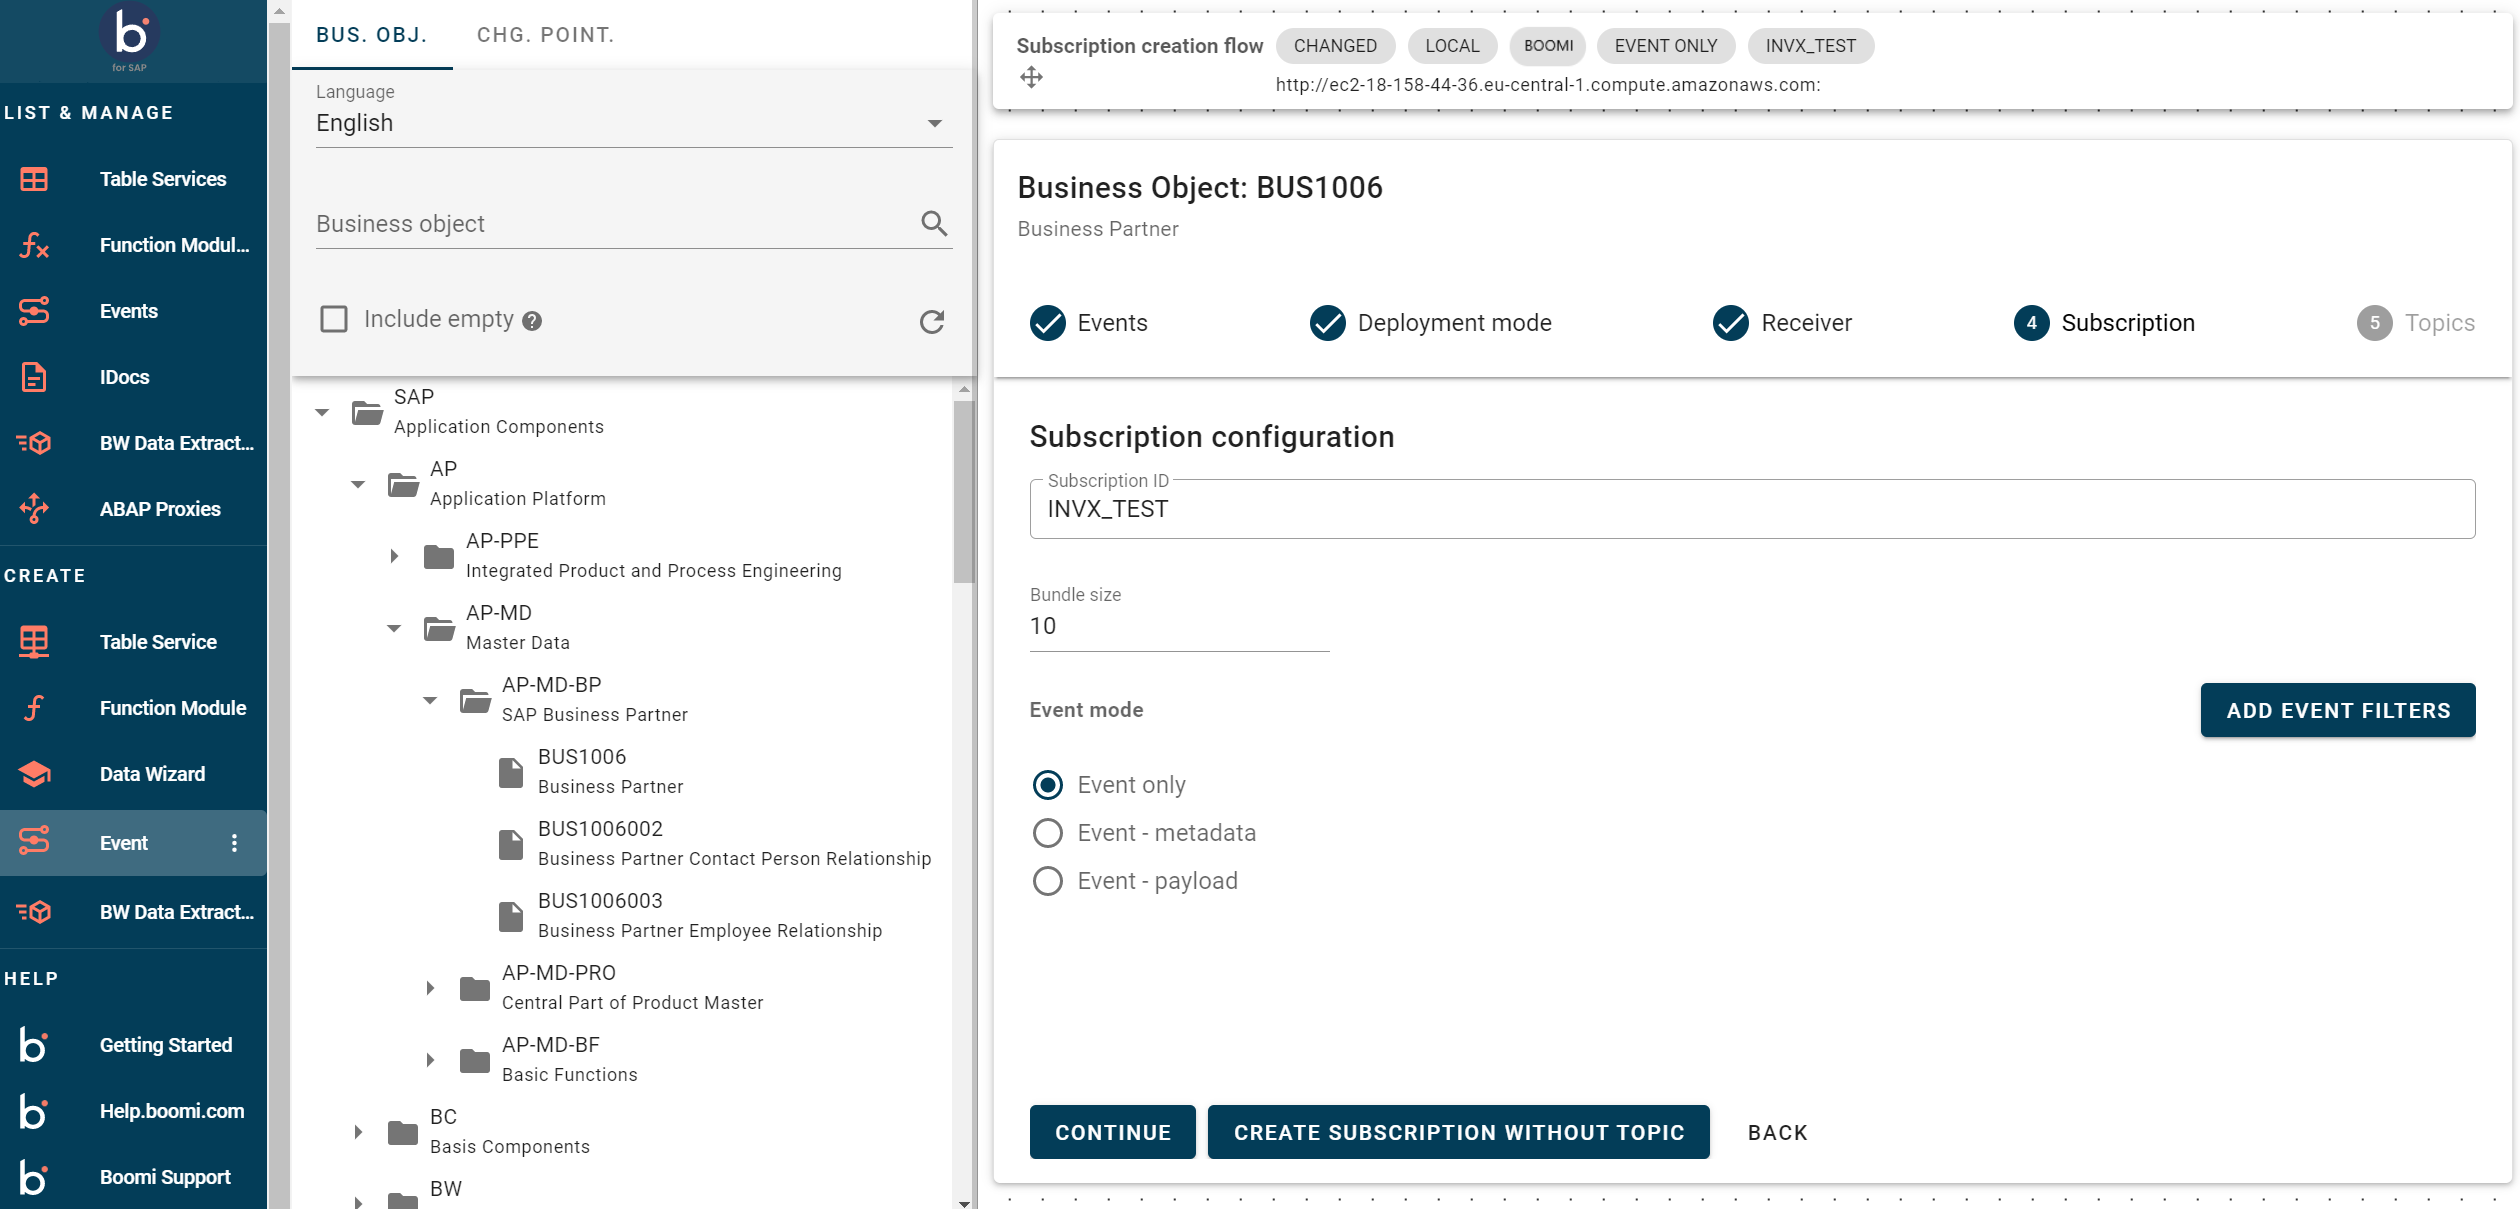Screen dimensions: 2520x1209
Task: Switch to the CHG. POINT. tab
Action: click(x=545, y=35)
